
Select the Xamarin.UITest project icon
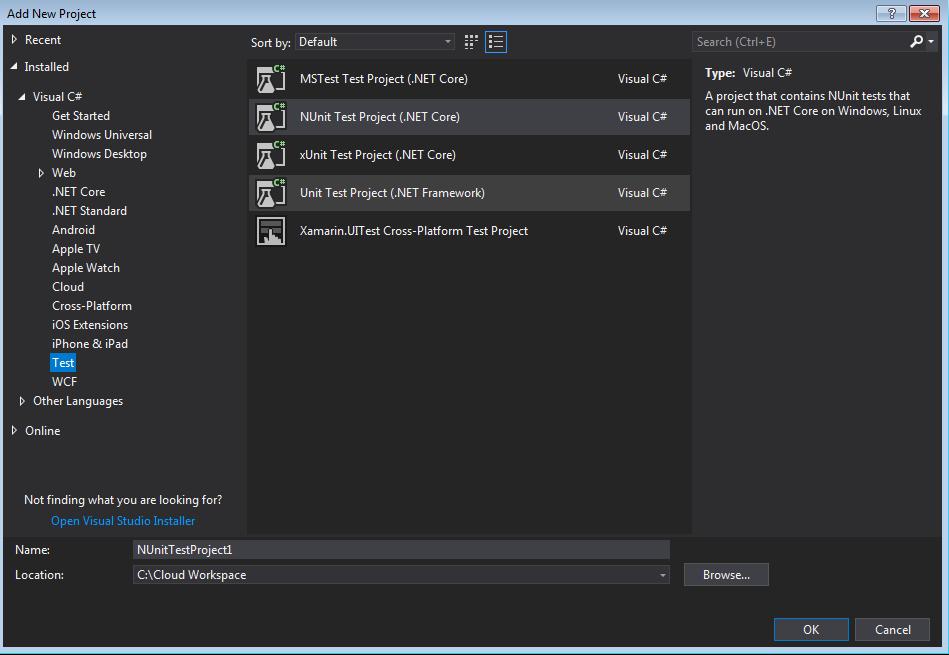tap(270, 230)
